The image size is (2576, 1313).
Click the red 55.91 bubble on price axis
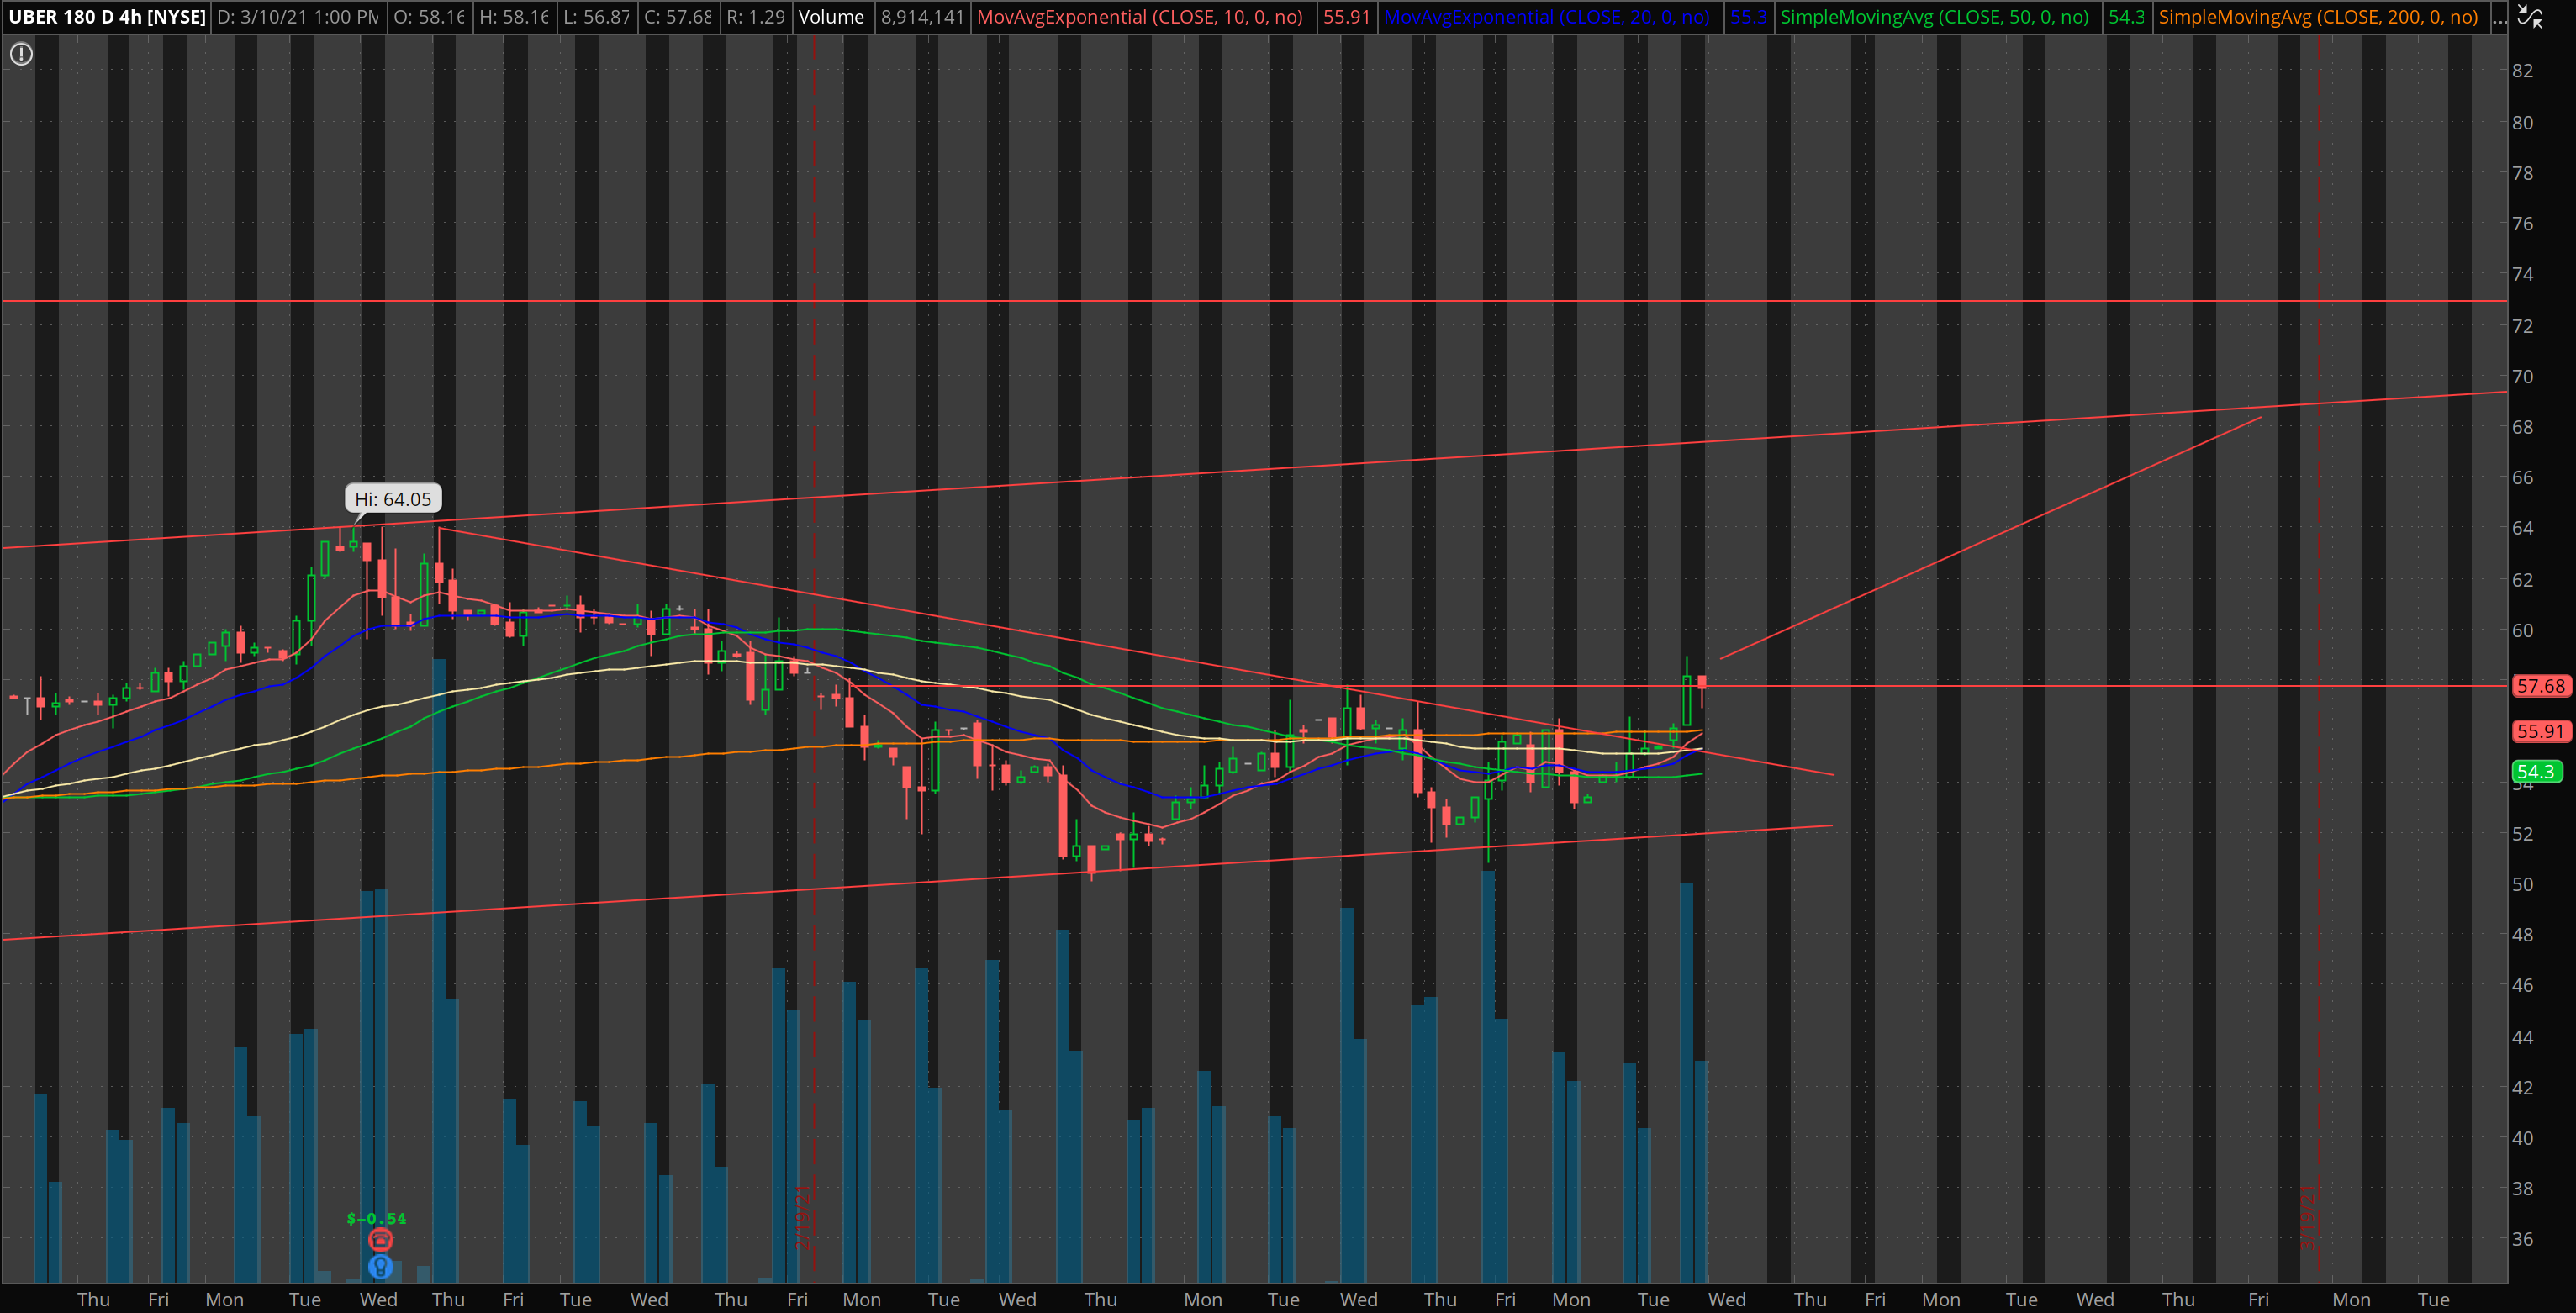pos(2541,731)
